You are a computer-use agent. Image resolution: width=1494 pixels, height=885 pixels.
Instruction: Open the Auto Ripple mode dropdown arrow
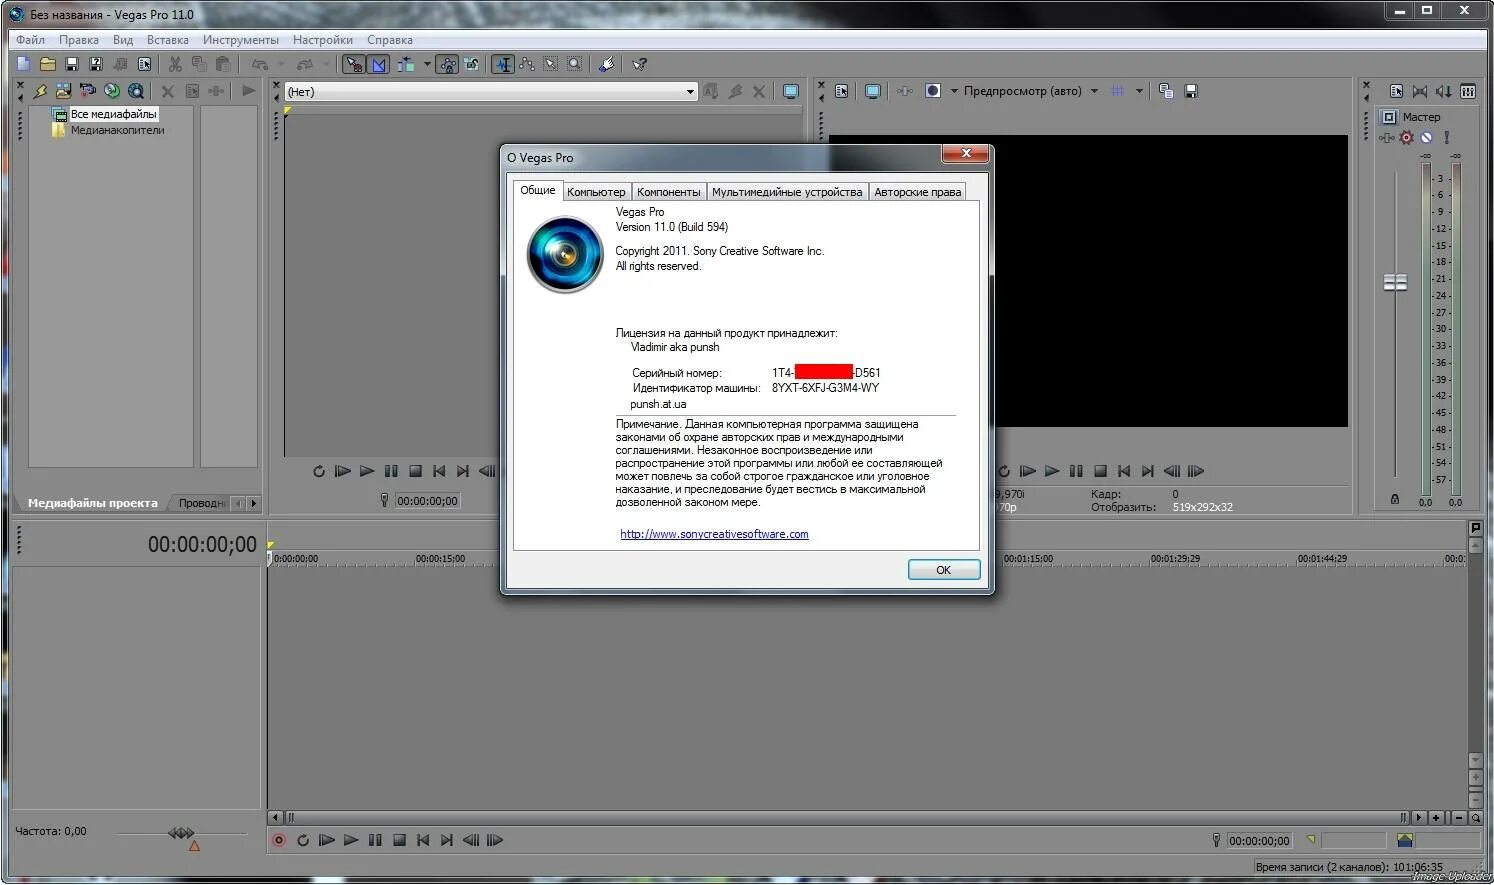click(427, 64)
